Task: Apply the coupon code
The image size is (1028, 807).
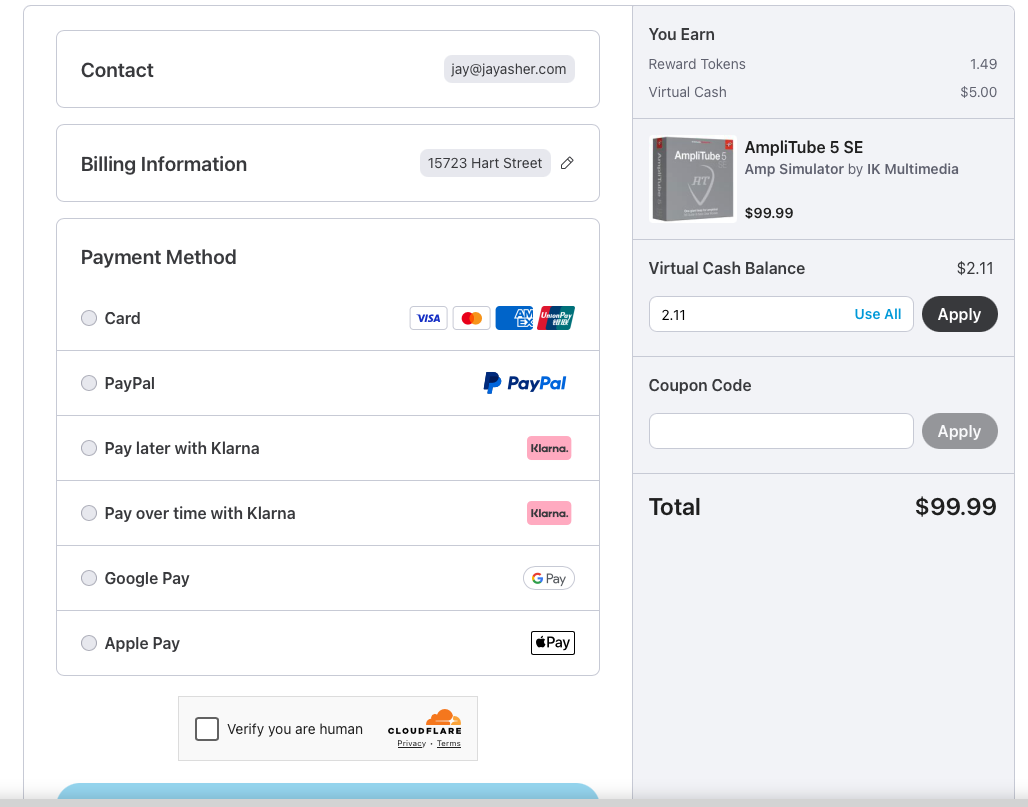Action: (959, 431)
